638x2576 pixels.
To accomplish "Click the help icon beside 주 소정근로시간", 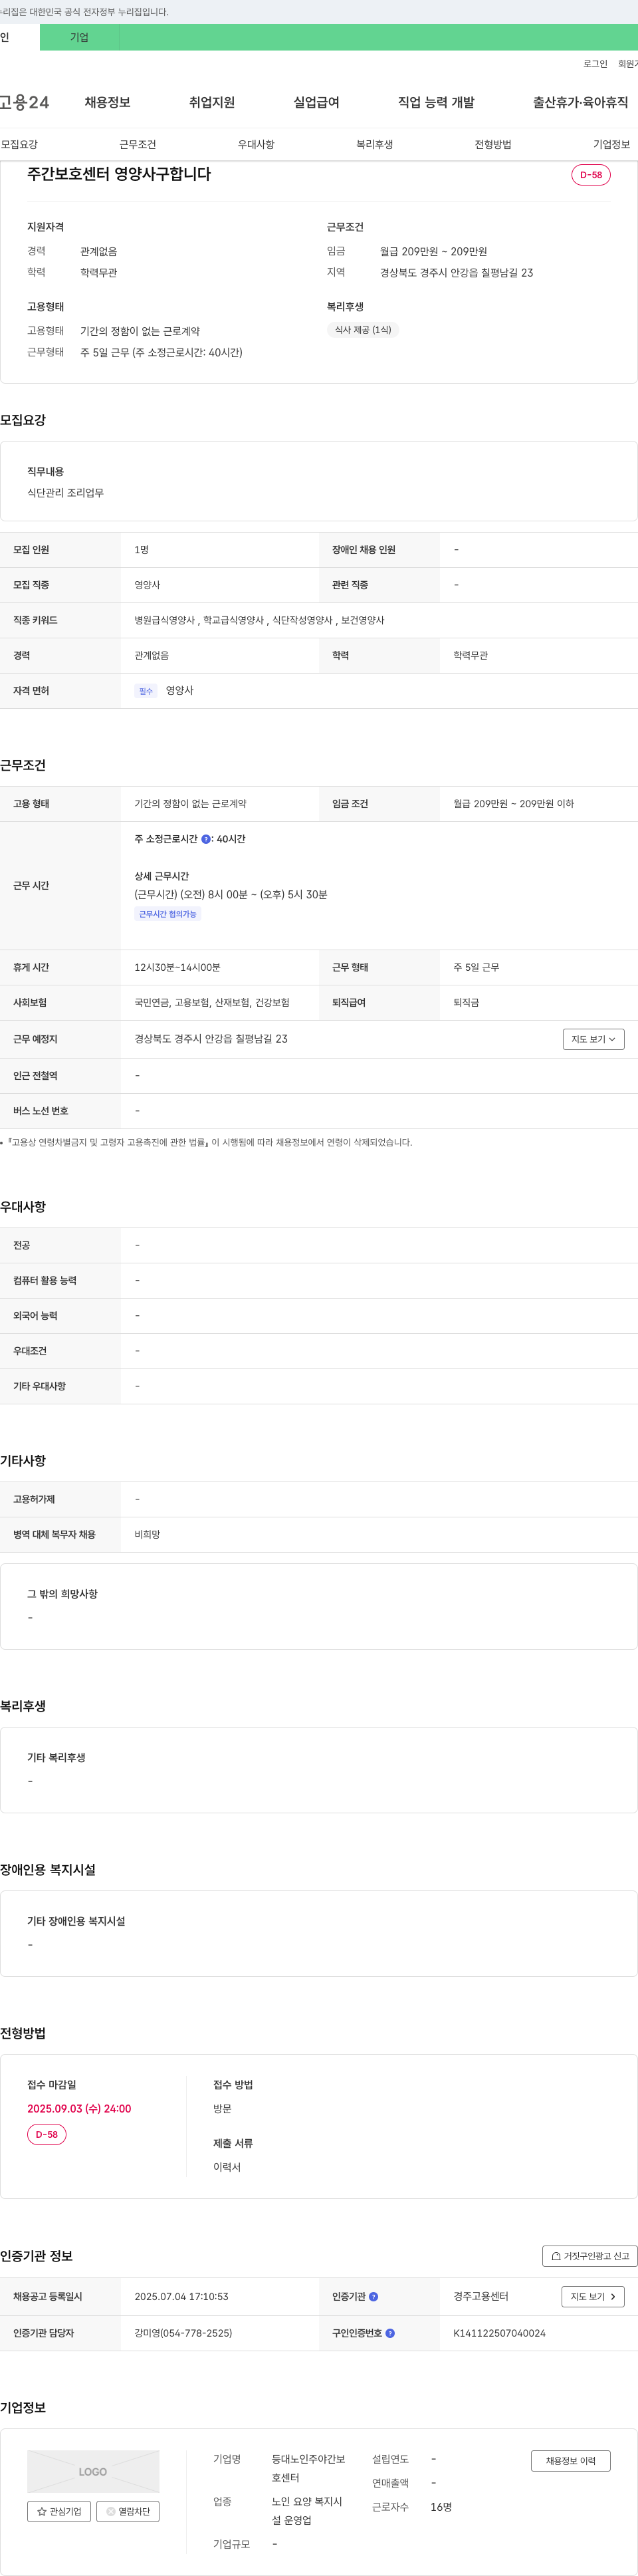I will [206, 839].
